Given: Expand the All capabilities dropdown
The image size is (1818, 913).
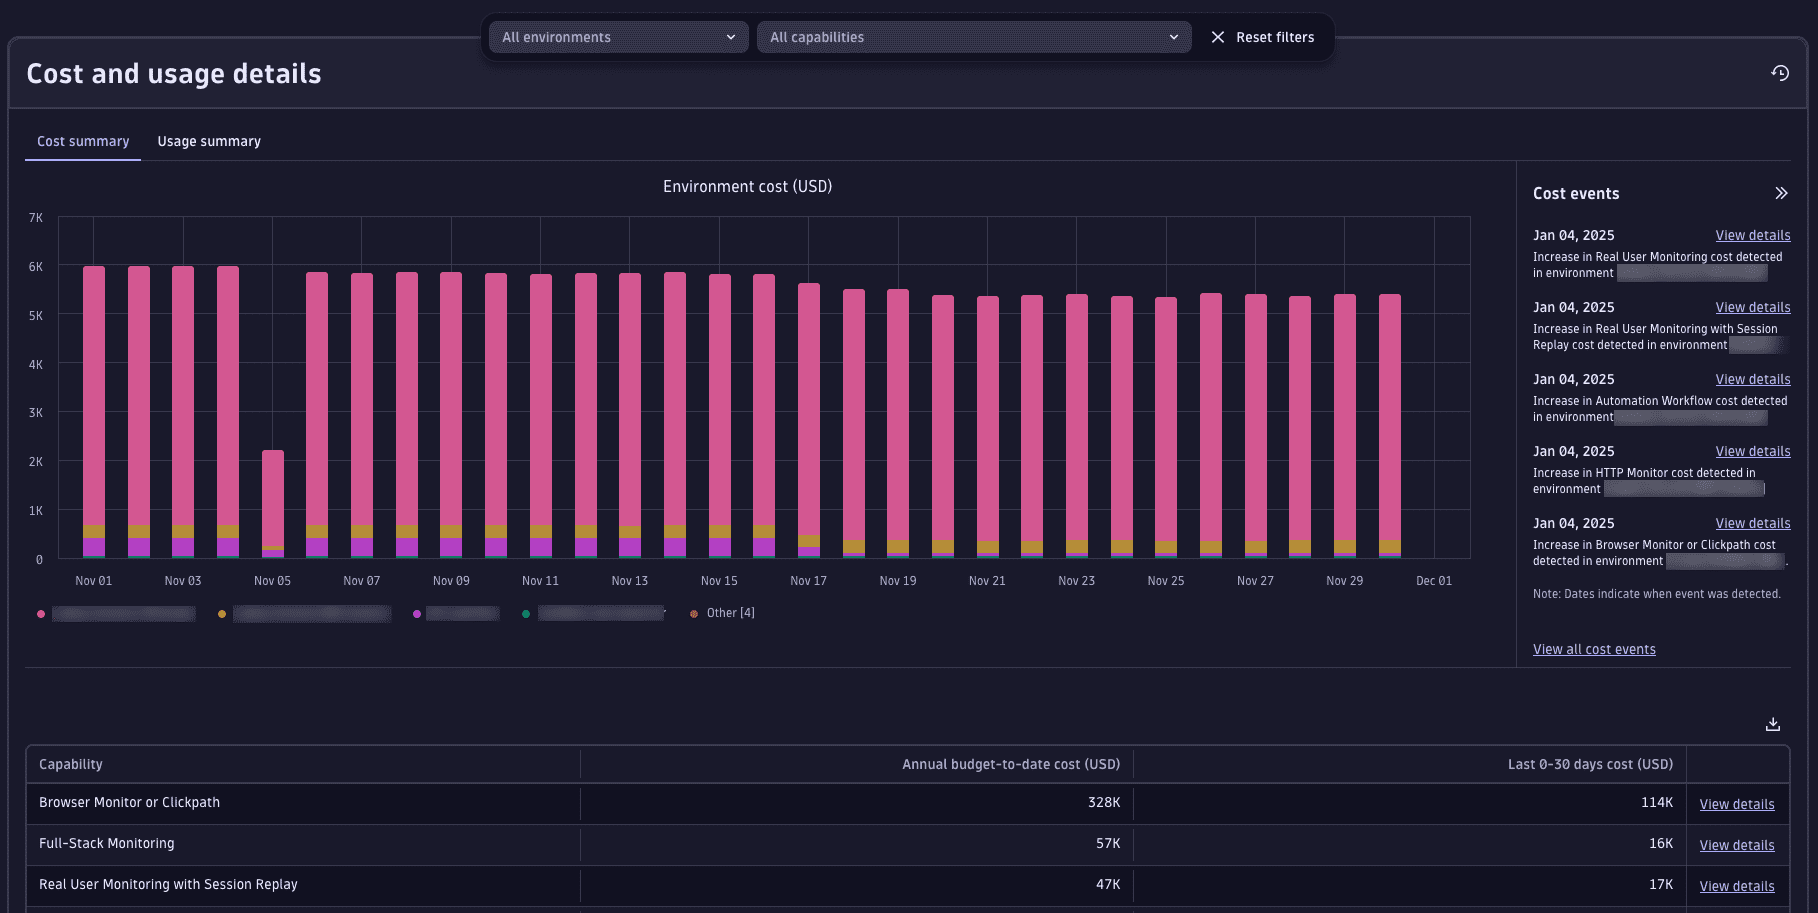Looking at the screenshot, I should coord(973,37).
